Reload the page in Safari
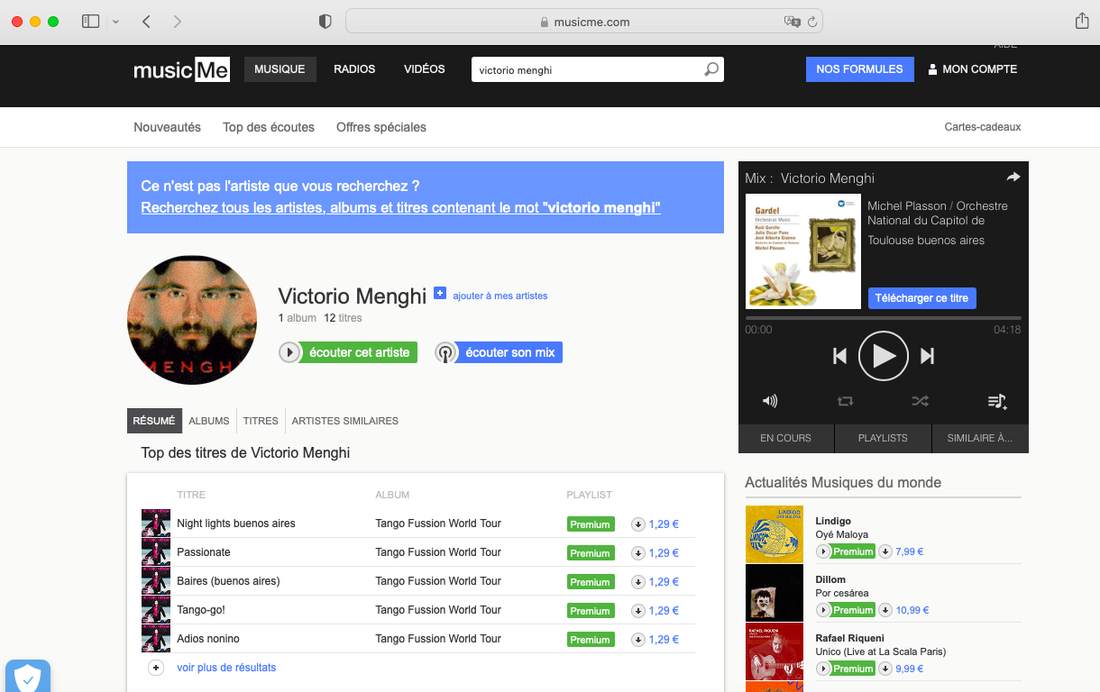Screen dimensions: 1100x692 coord(812,22)
